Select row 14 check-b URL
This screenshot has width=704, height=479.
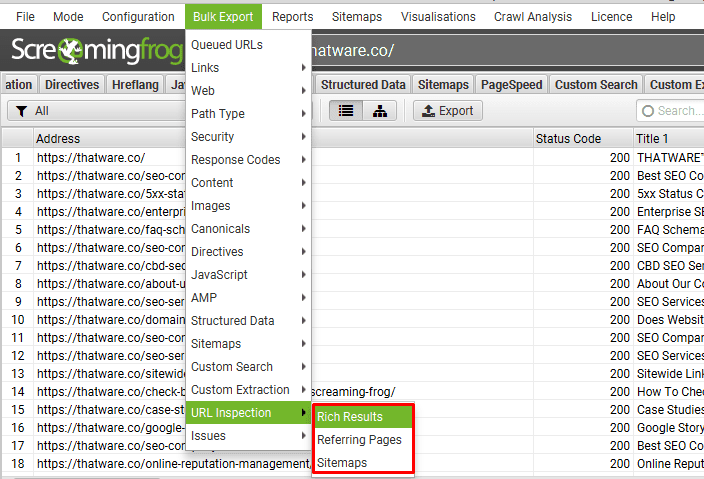(111, 391)
